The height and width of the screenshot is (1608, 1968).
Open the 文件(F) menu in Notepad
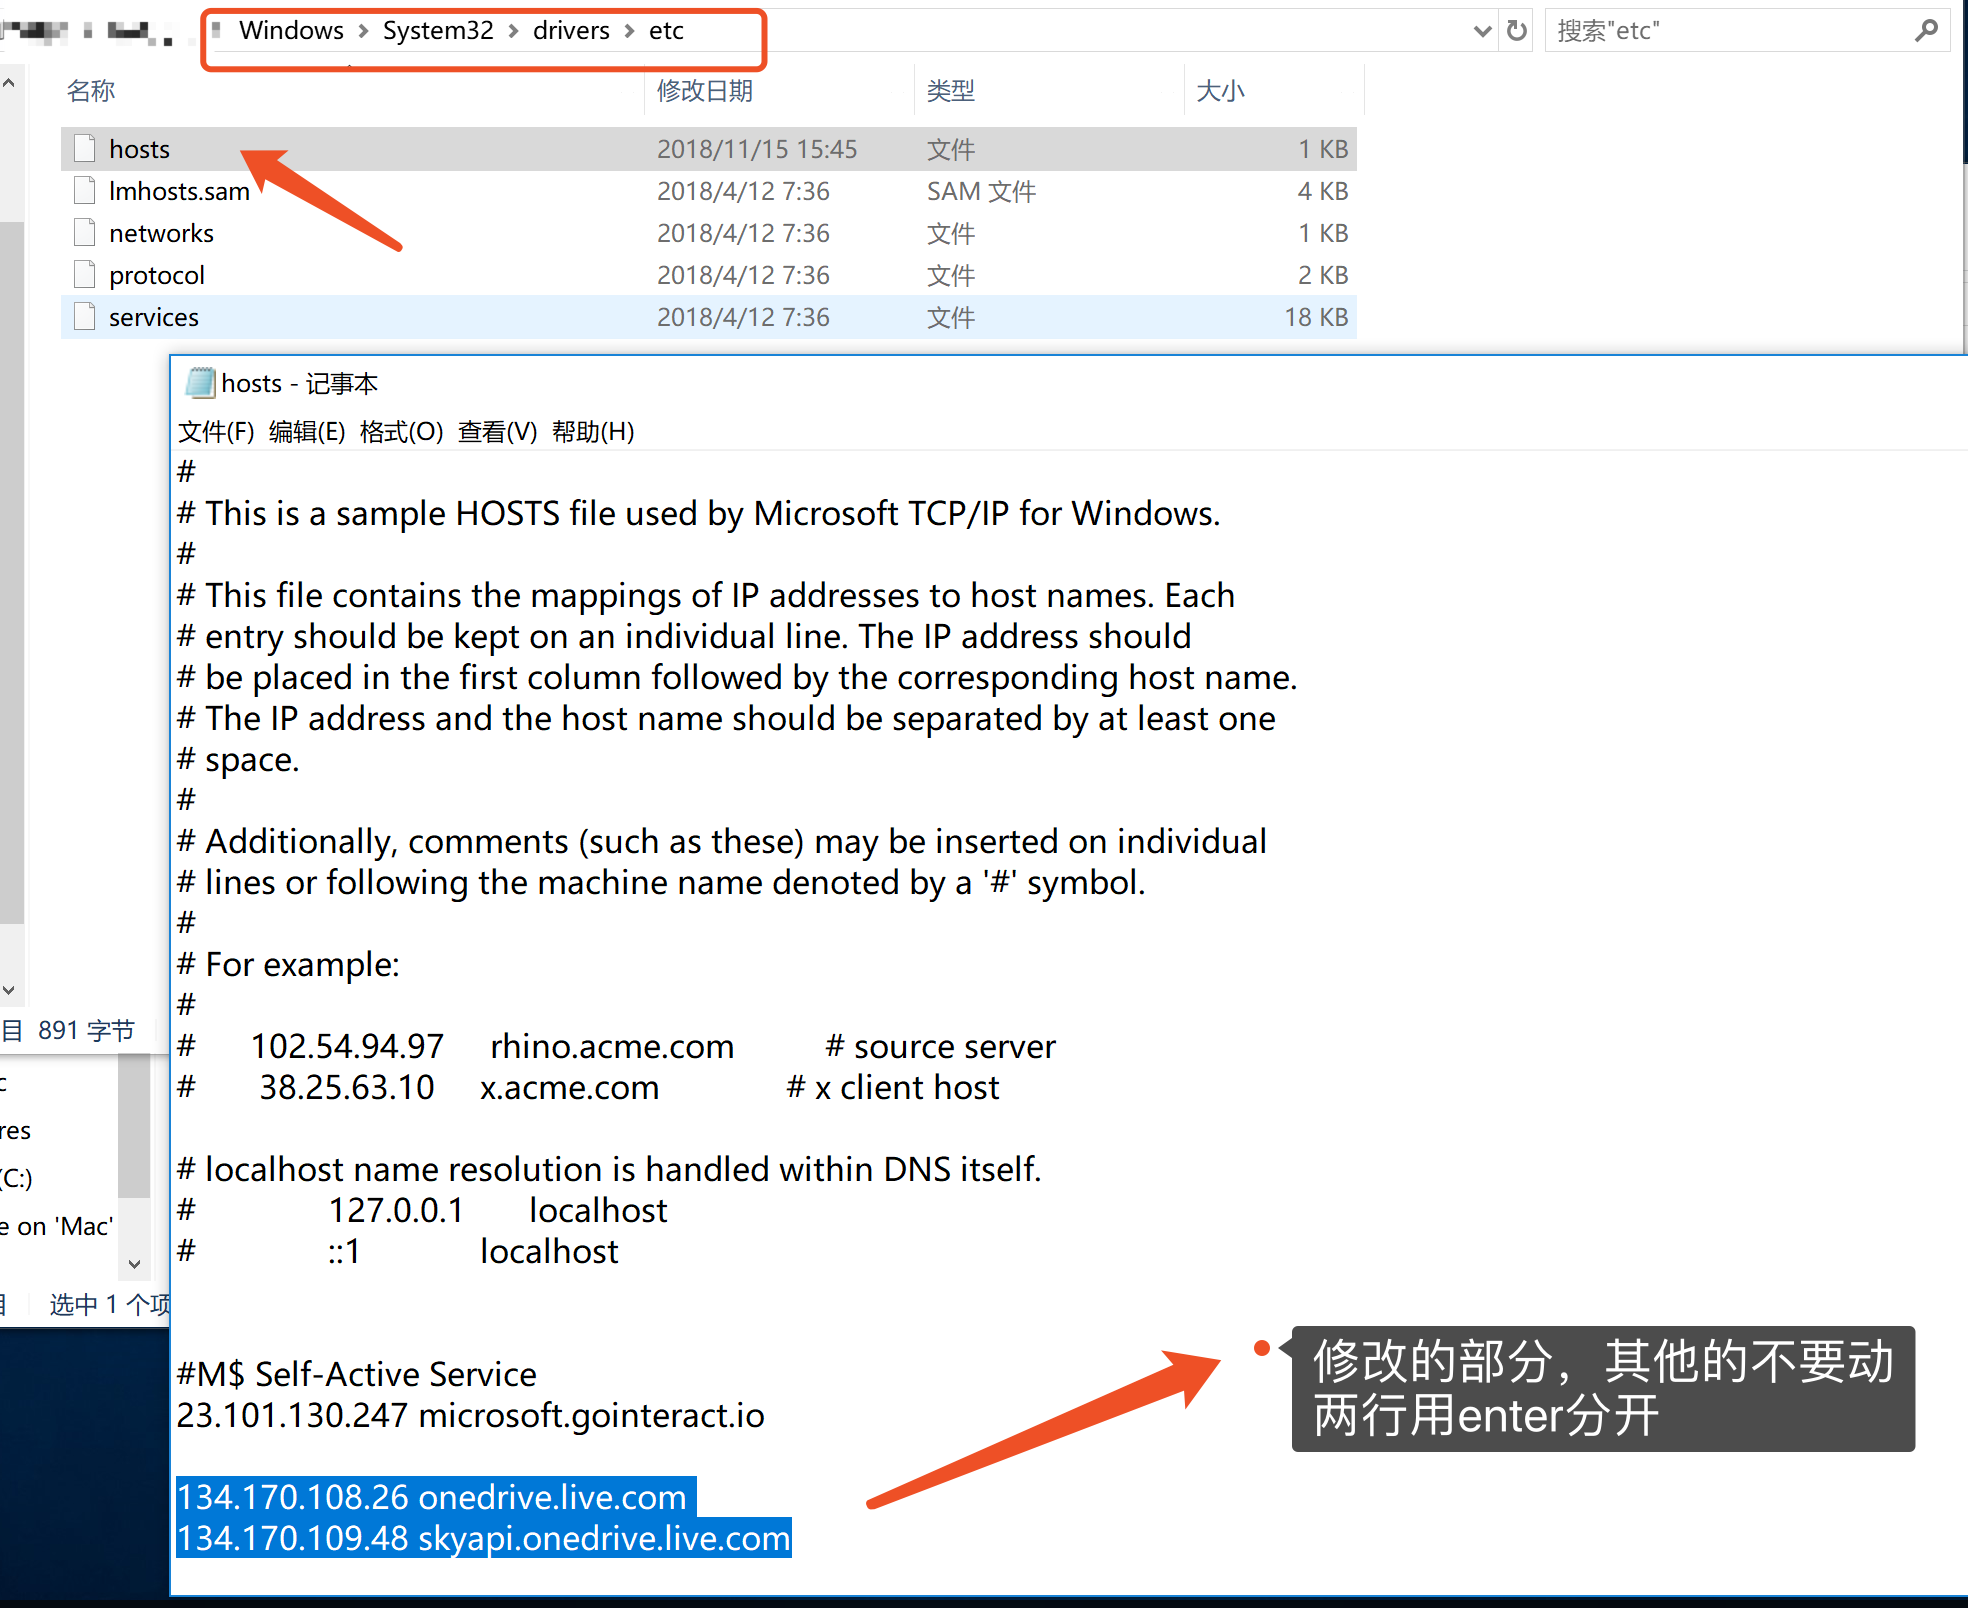(216, 431)
